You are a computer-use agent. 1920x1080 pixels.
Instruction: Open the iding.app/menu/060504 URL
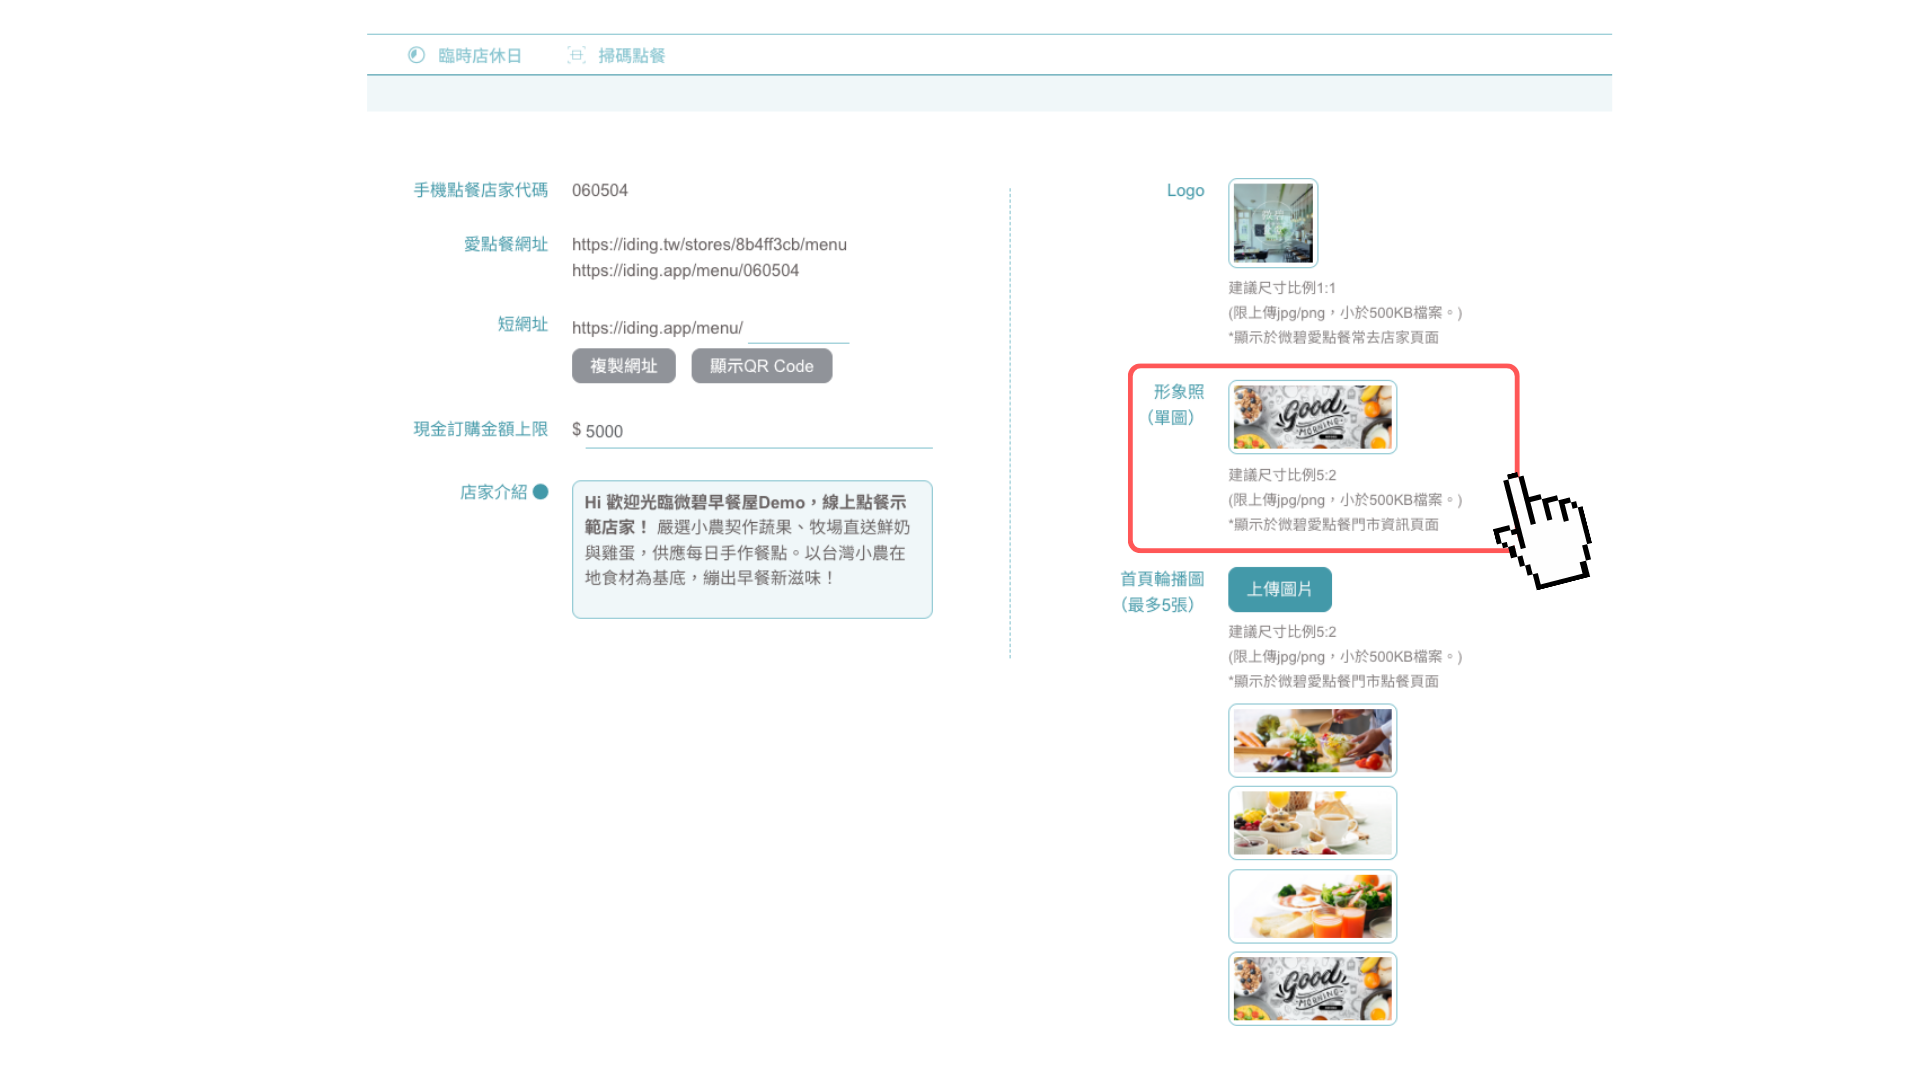pos(685,271)
